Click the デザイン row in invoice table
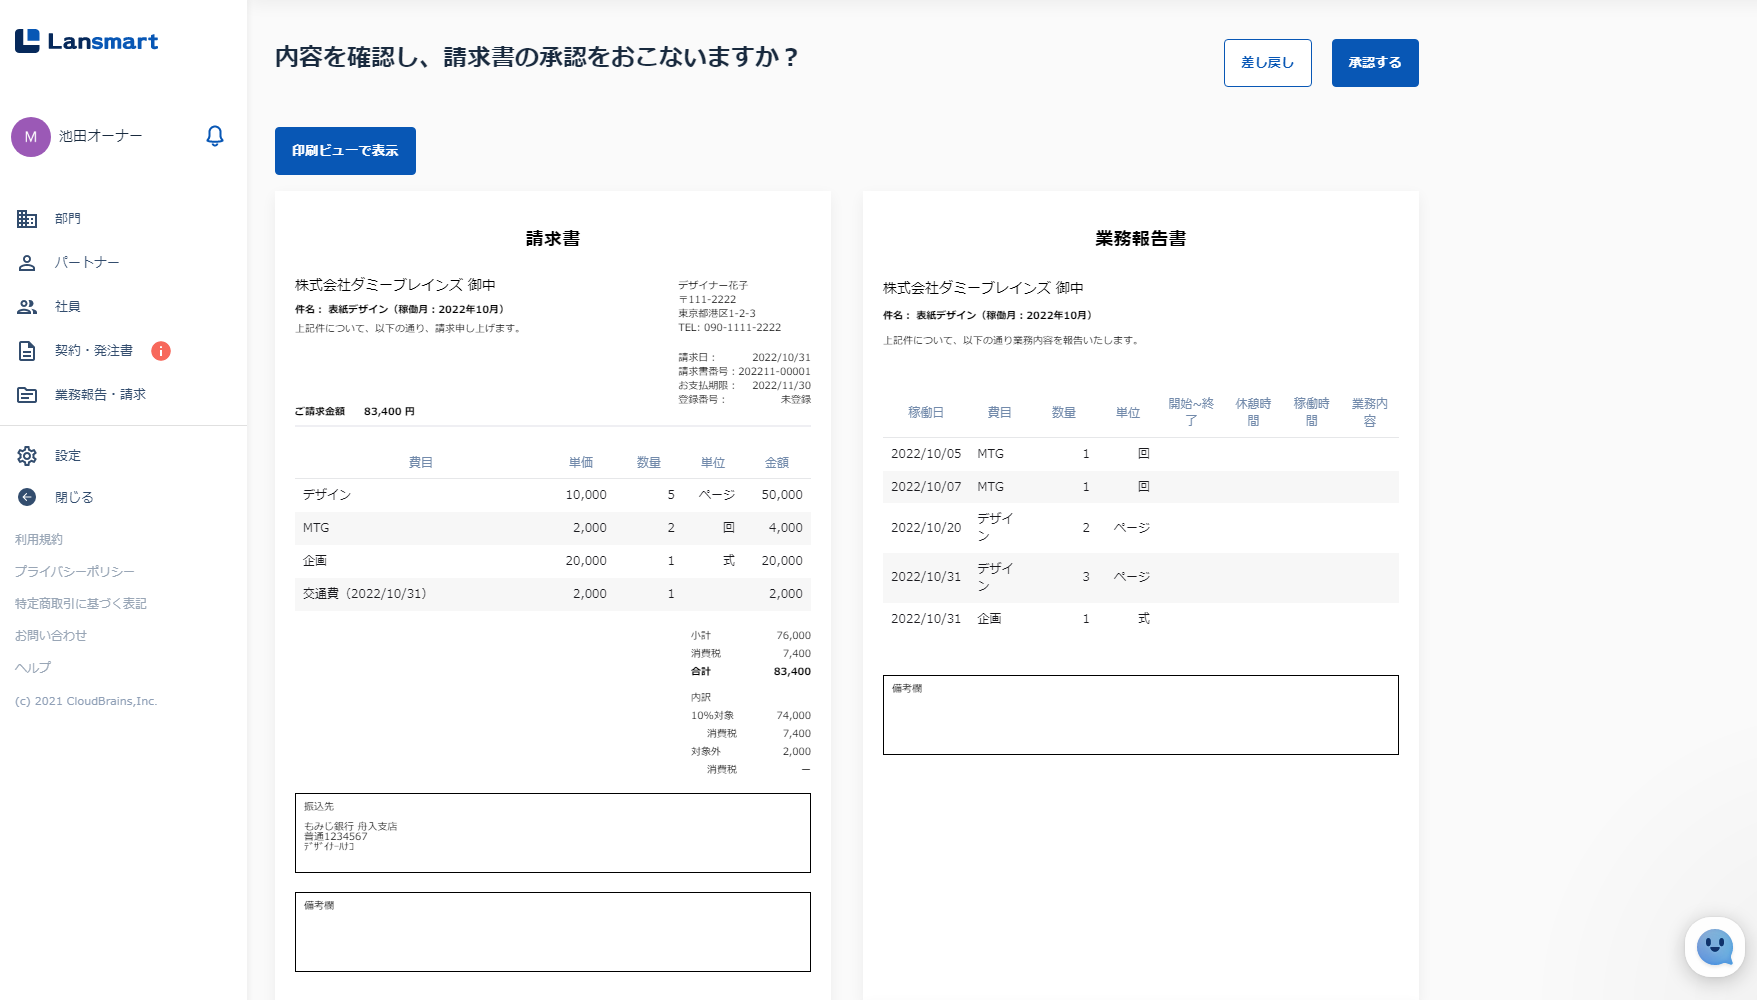1757x1000 pixels. [553, 495]
